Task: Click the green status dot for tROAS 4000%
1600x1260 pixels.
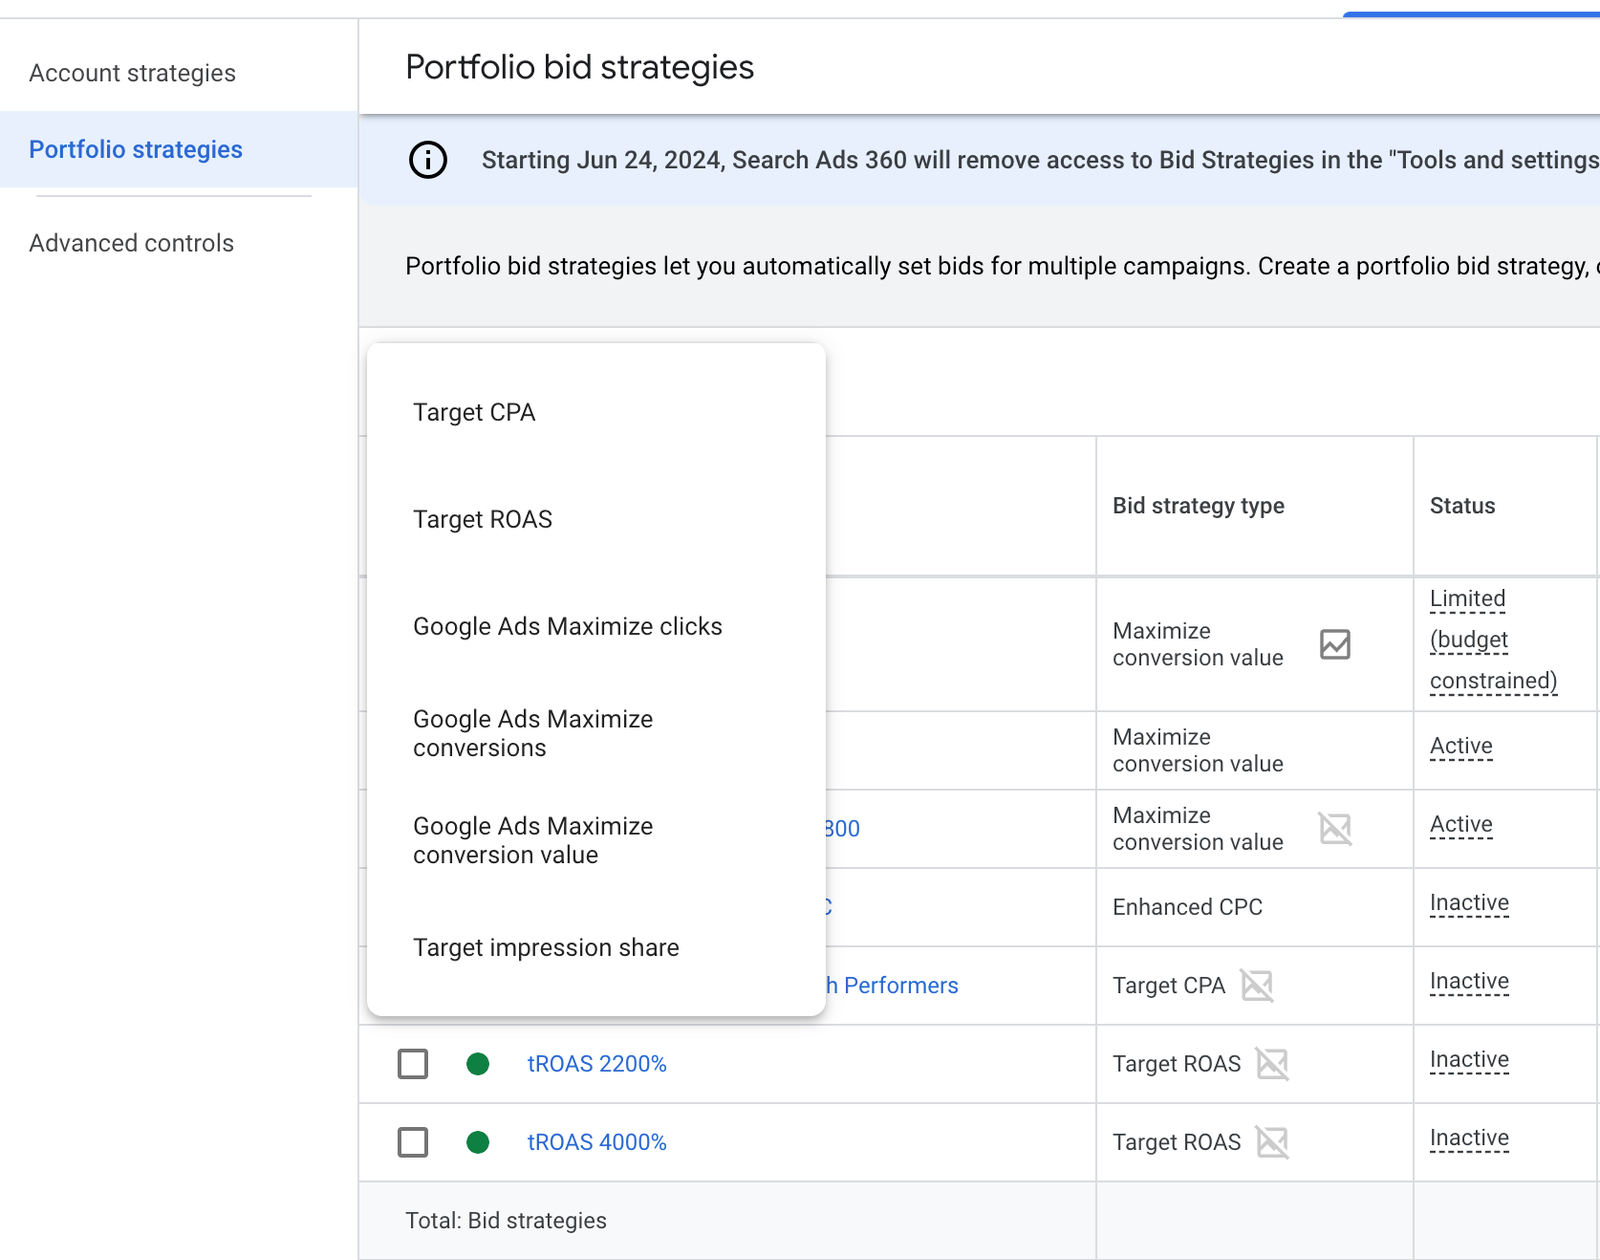Action: 478,1142
